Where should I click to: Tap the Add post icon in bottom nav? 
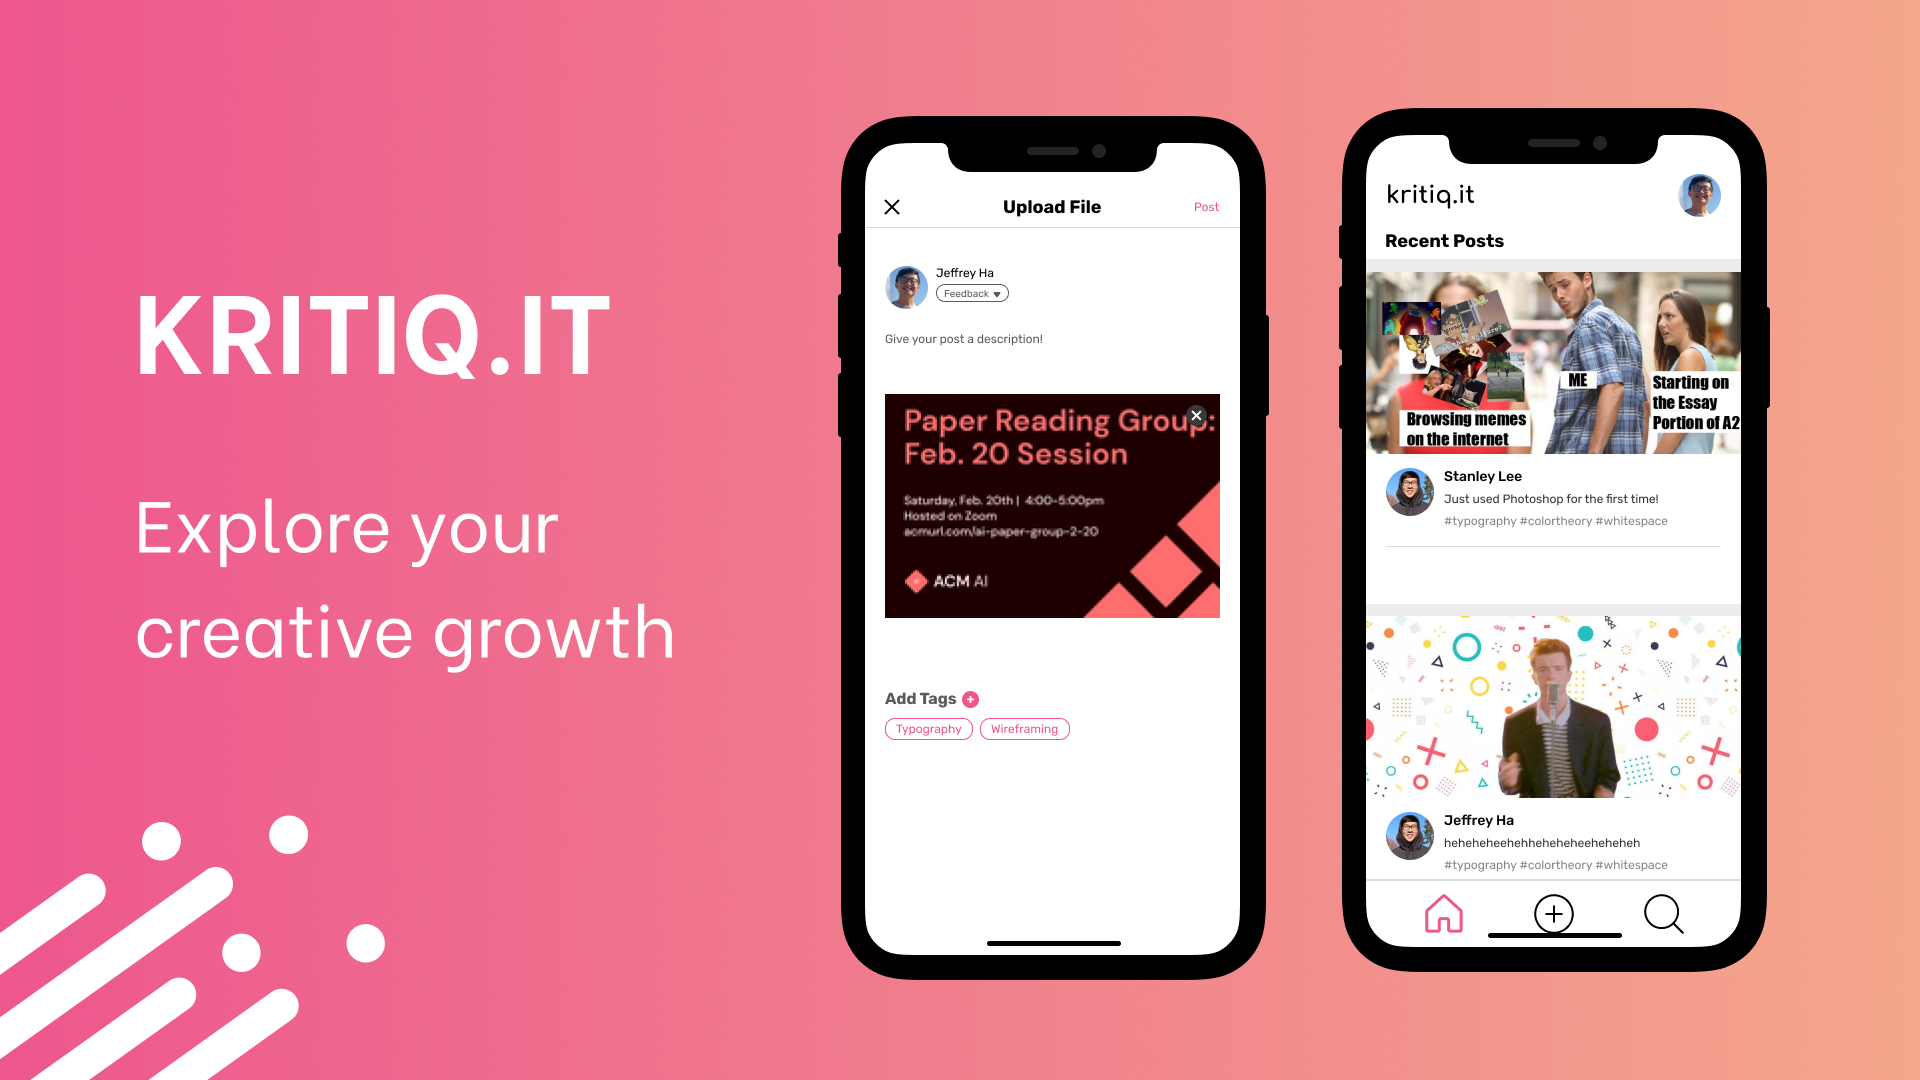click(x=1553, y=913)
